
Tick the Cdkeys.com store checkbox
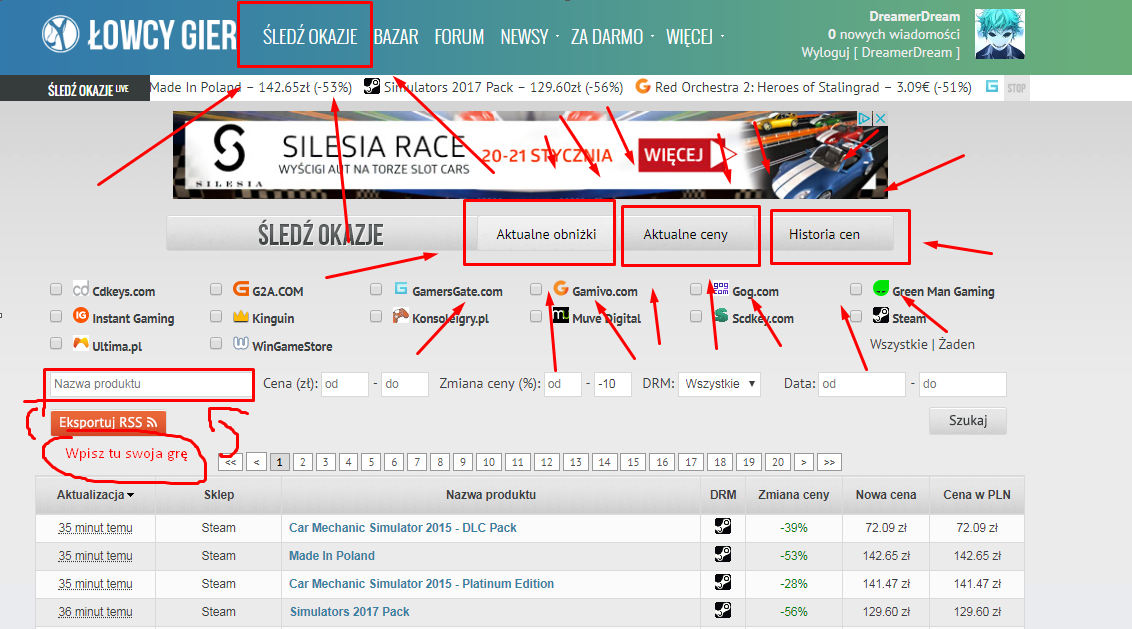(x=56, y=290)
